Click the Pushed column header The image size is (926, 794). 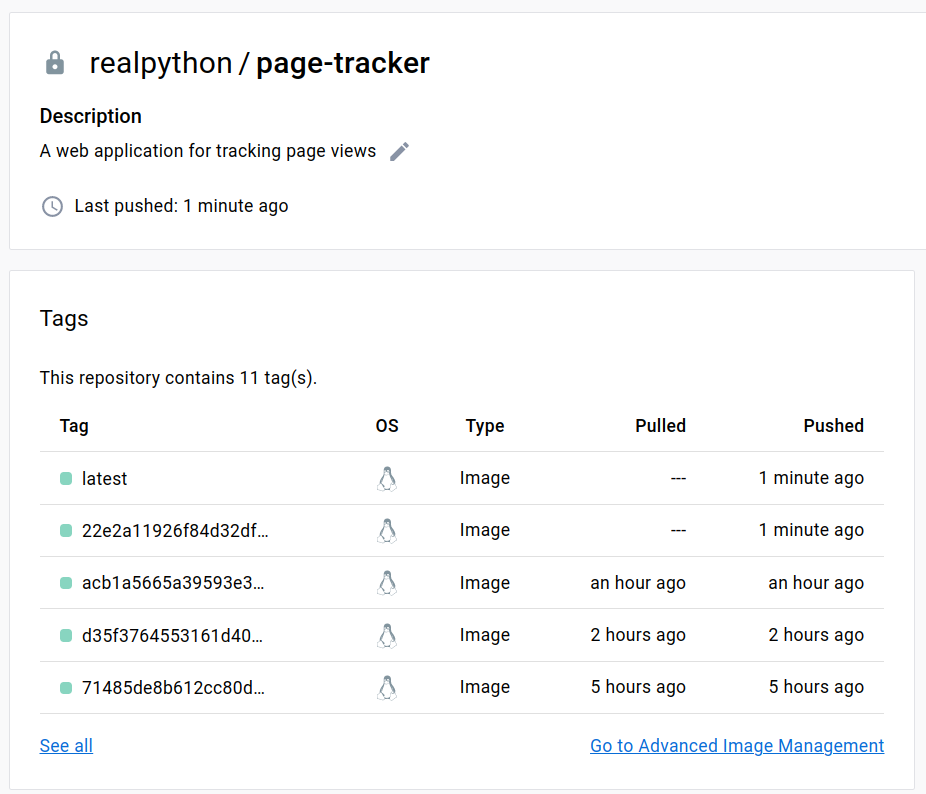(833, 425)
